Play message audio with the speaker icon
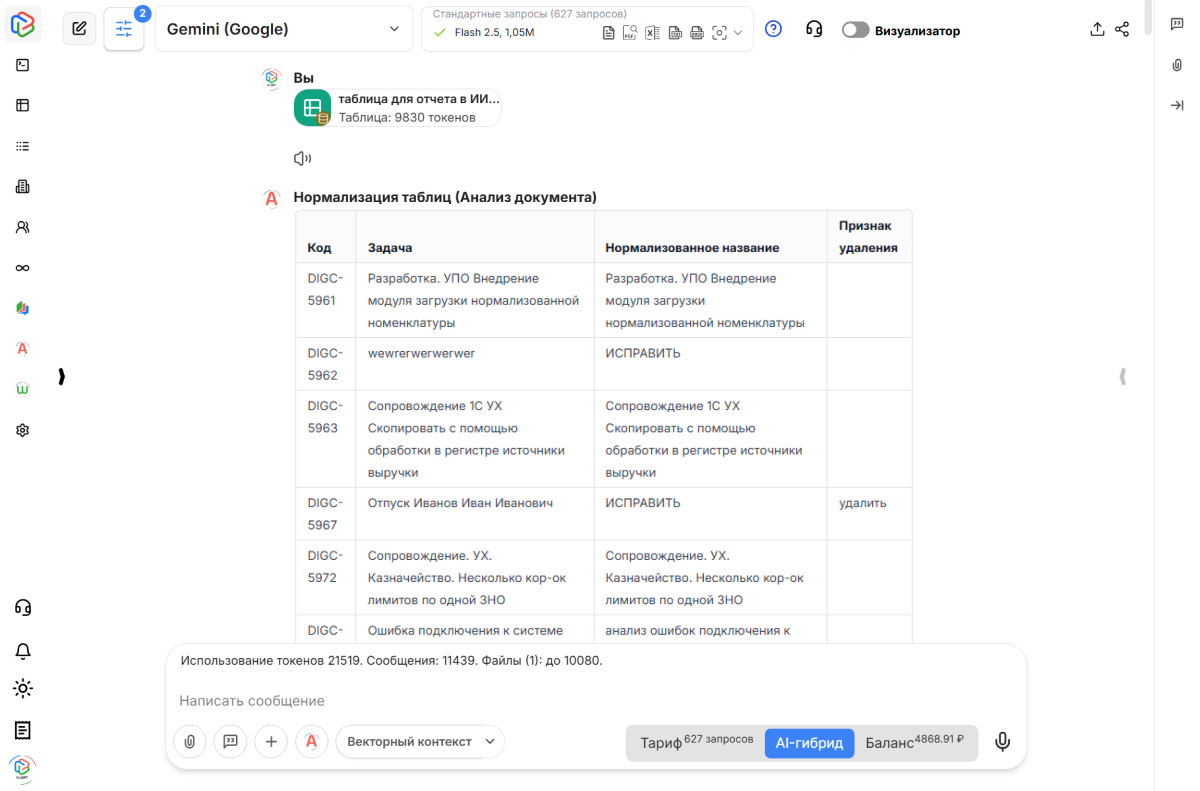The image size is (1200, 791). pyautogui.click(x=302, y=158)
